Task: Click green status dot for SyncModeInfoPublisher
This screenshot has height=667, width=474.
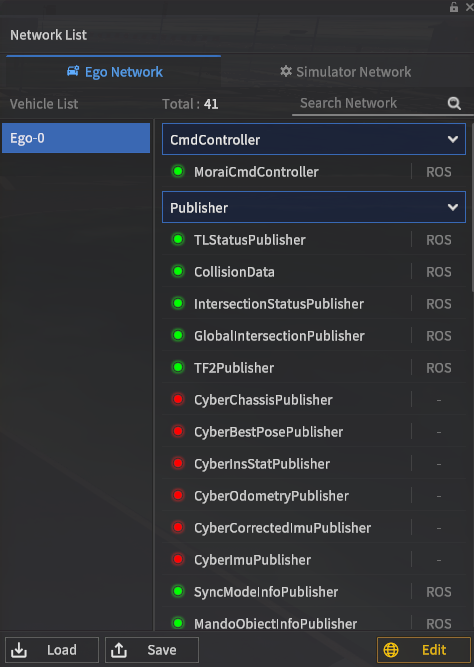Action: tap(178, 591)
